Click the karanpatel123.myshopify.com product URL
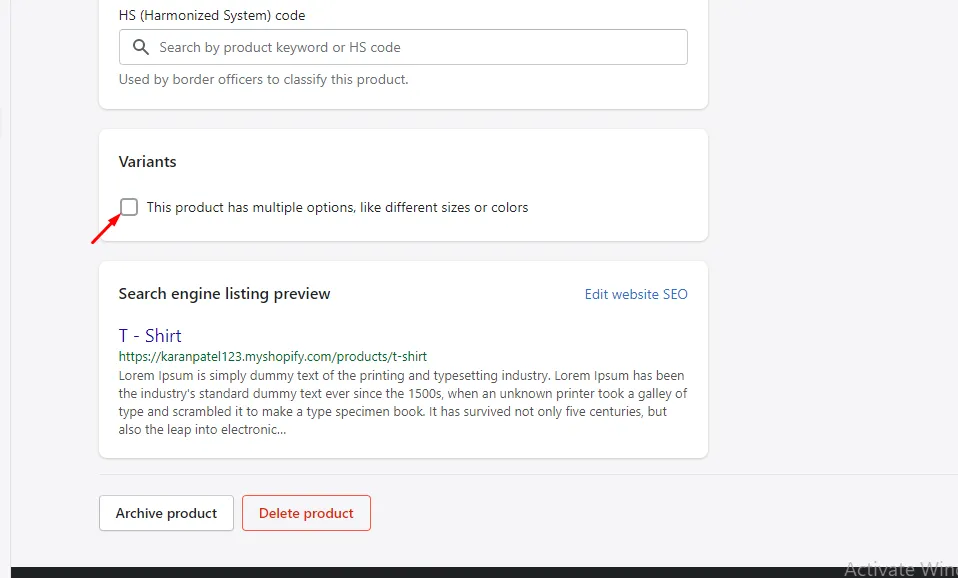The height and width of the screenshot is (578, 958). [273, 356]
